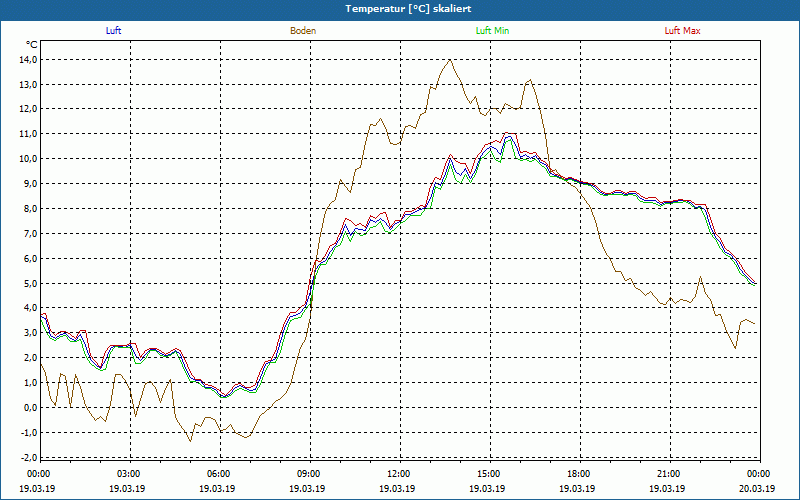Click the '06:00' time label on x-axis

click(218, 474)
